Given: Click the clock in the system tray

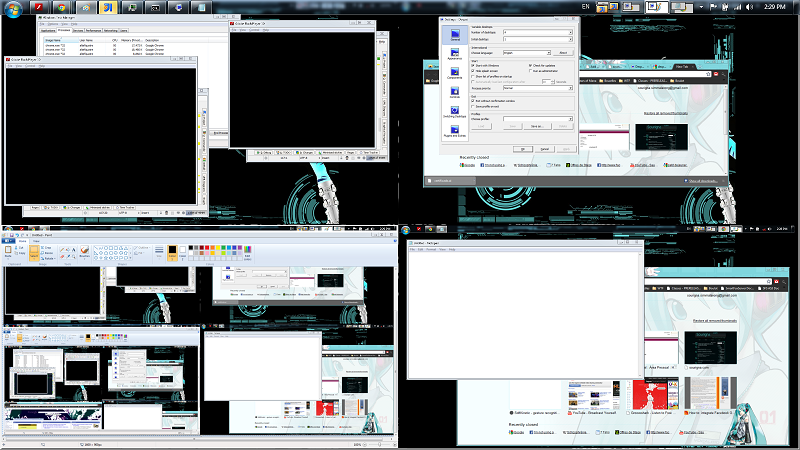Looking at the screenshot, I should (774, 7).
